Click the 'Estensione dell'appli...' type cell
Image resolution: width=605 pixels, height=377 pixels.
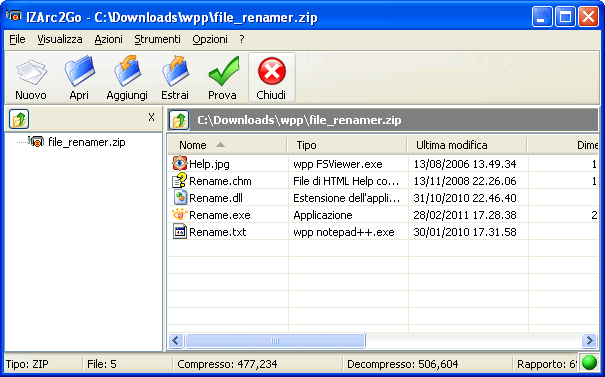[346, 198]
